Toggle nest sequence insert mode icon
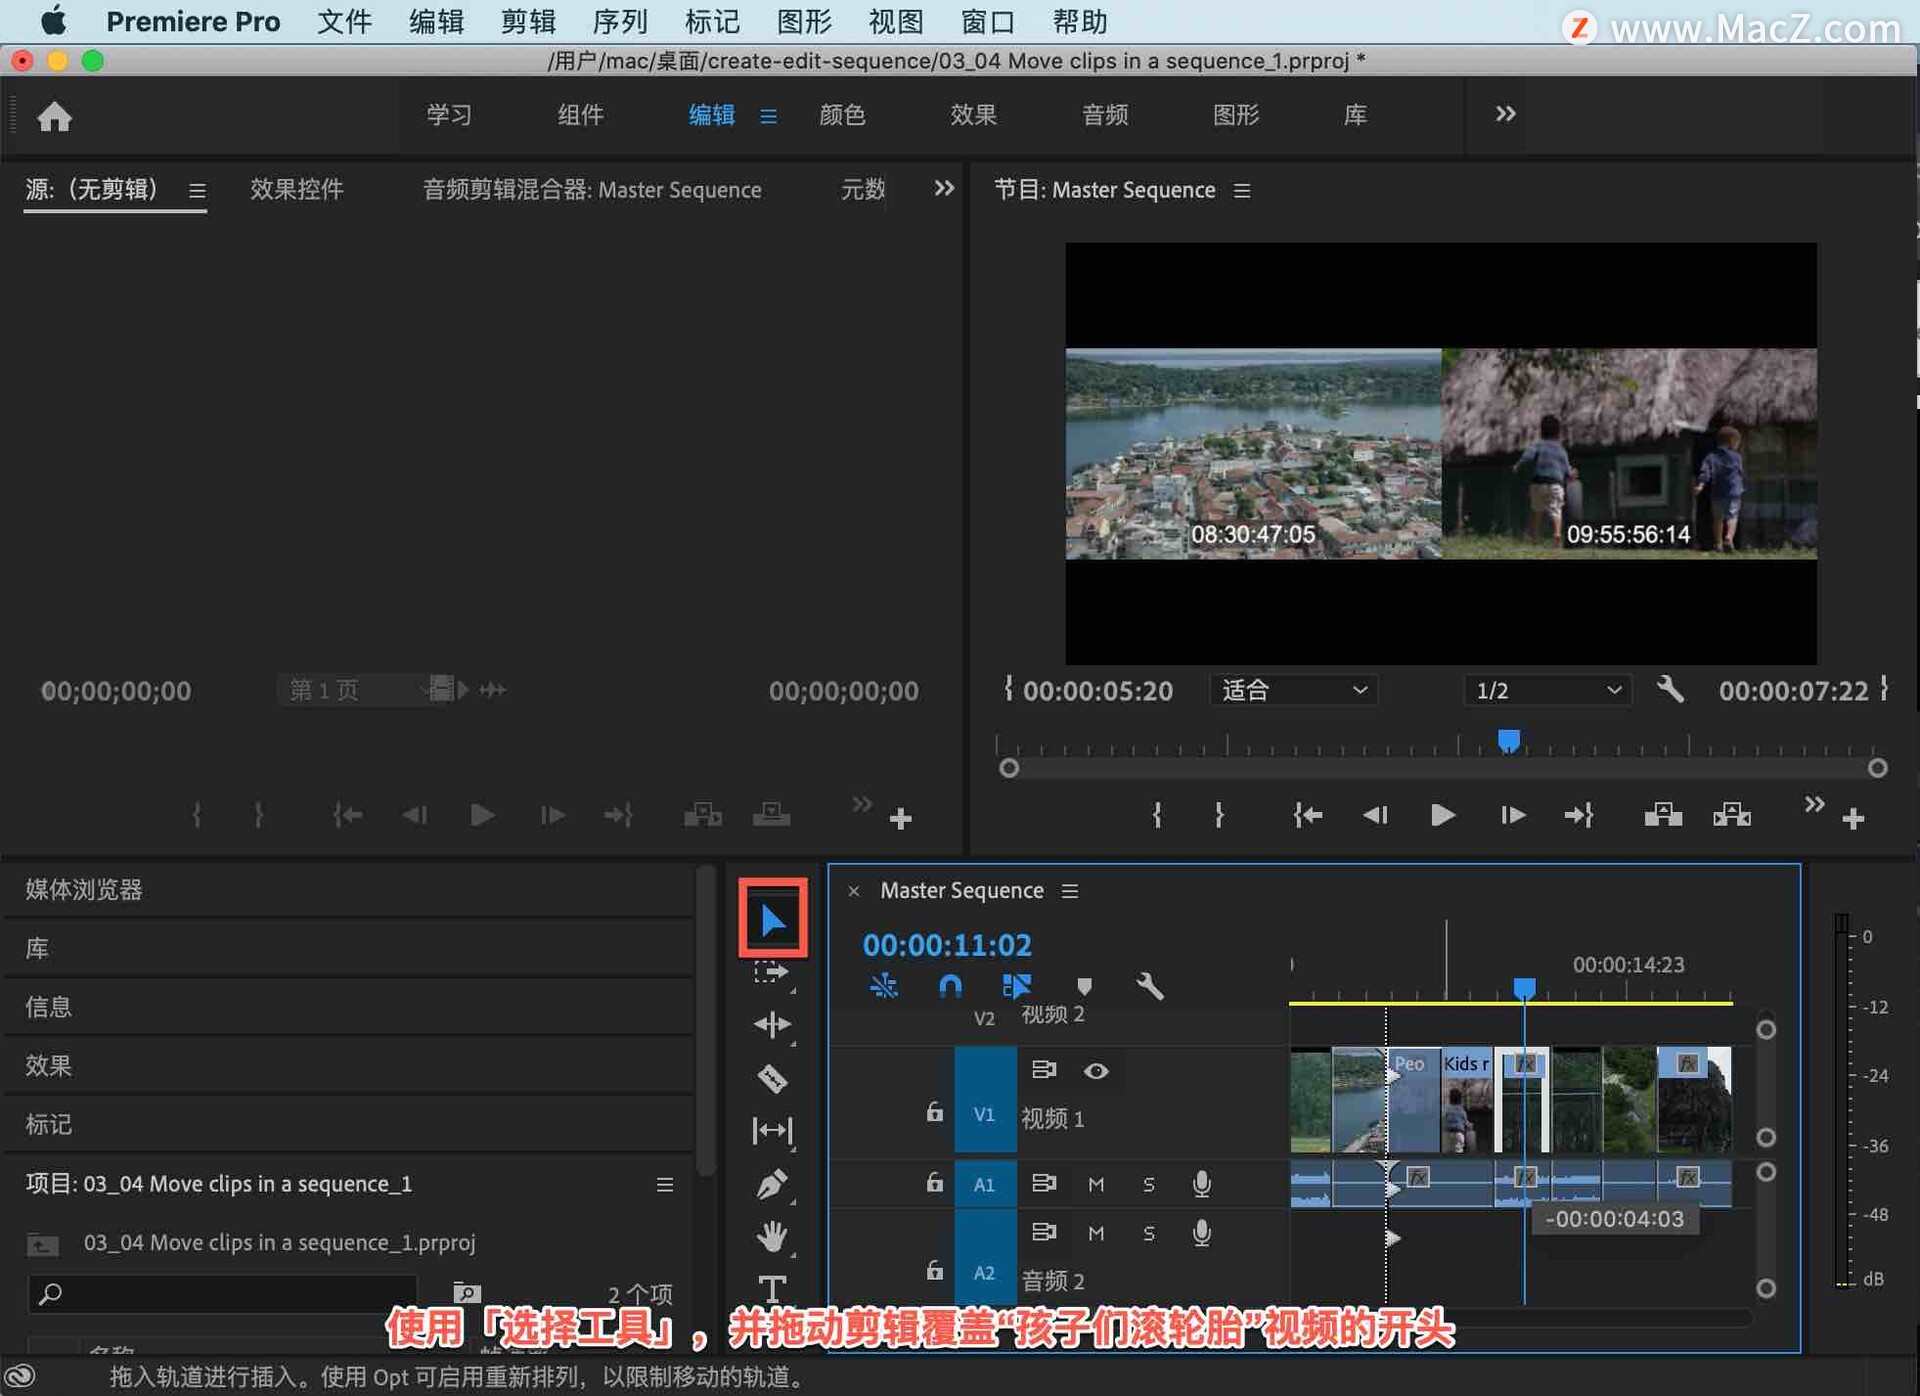Viewport: 1920px width, 1396px height. [x=884, y=987]
